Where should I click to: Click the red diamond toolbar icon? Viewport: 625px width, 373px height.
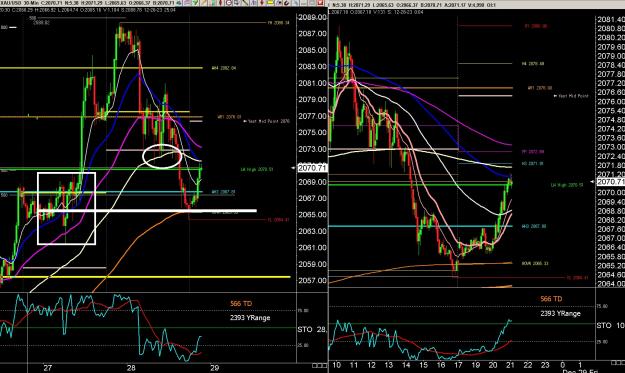point(220,2)
